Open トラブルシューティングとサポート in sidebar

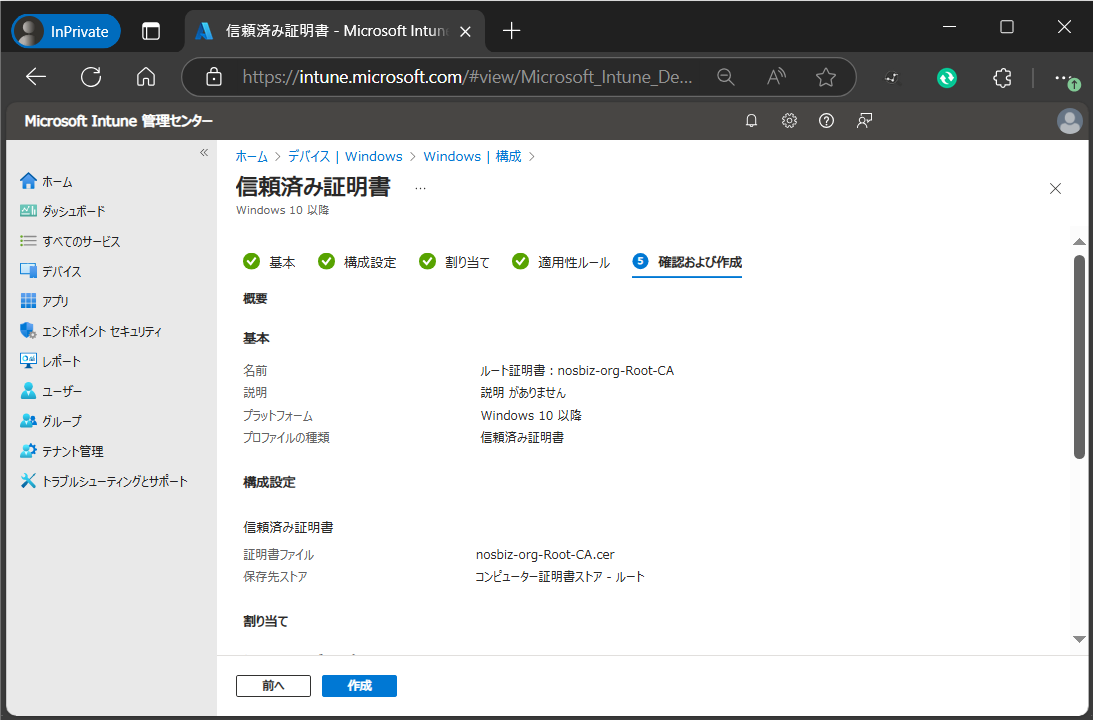click(114, 481)
